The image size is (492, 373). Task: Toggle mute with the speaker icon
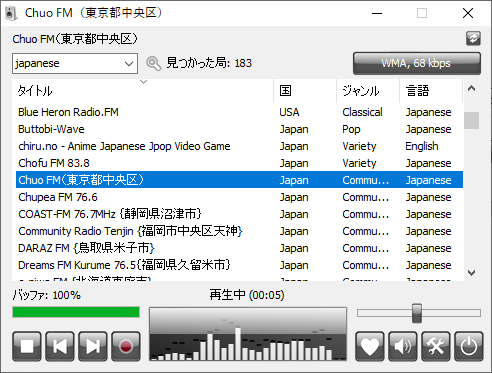(402, 346)
